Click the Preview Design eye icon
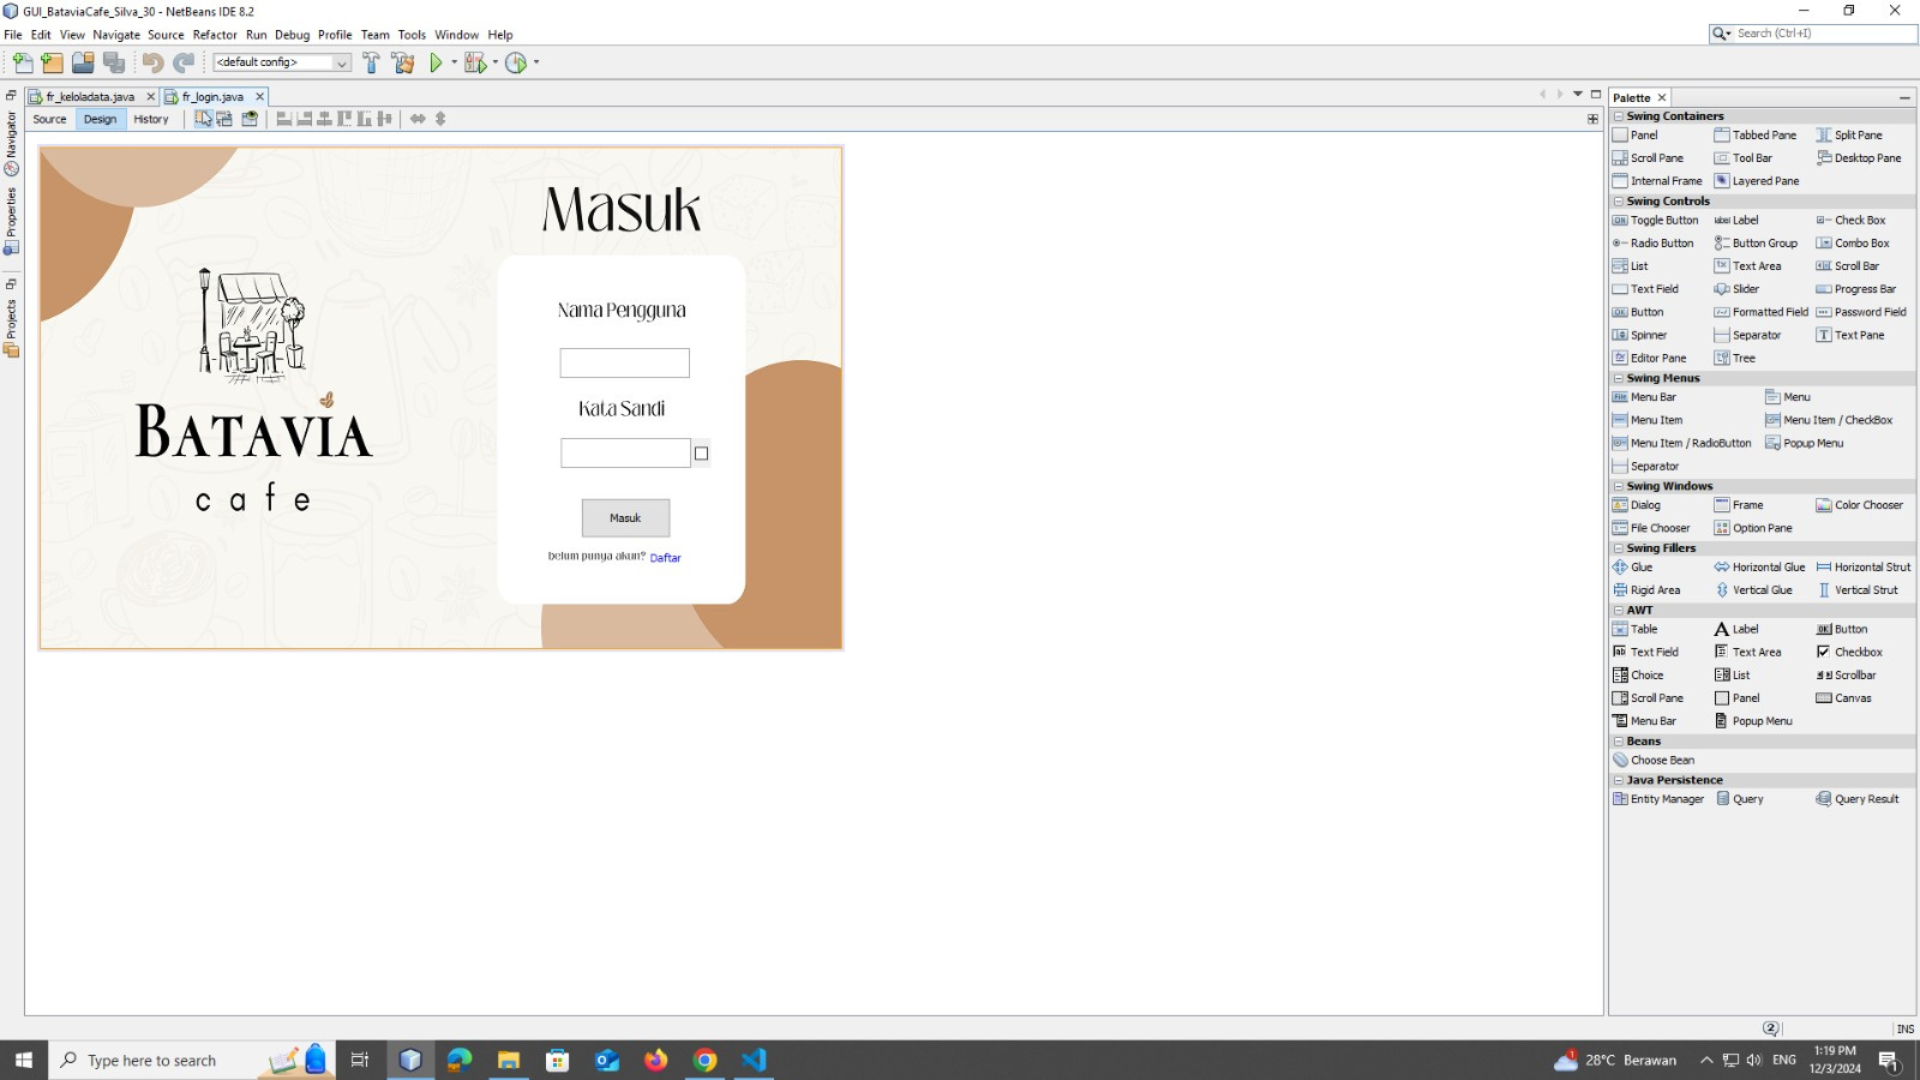 click(250, 119)
